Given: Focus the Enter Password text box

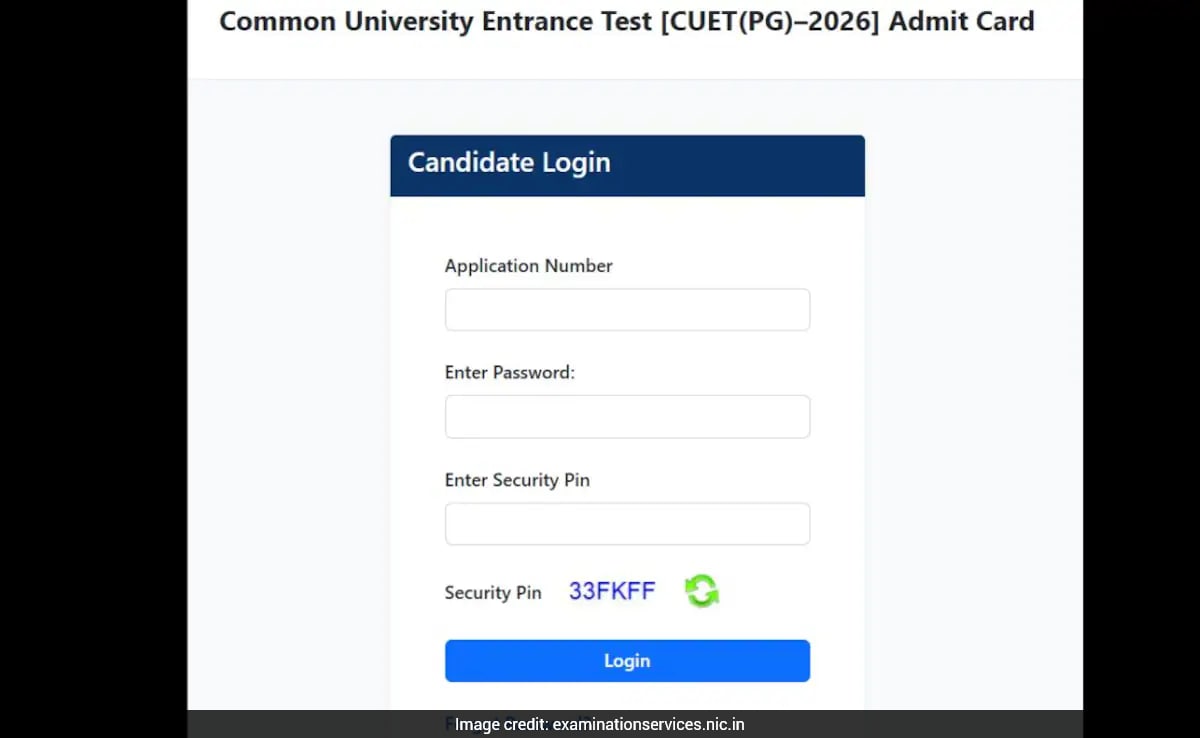Looking at the screenshot, I should click(x=627, y=417).
